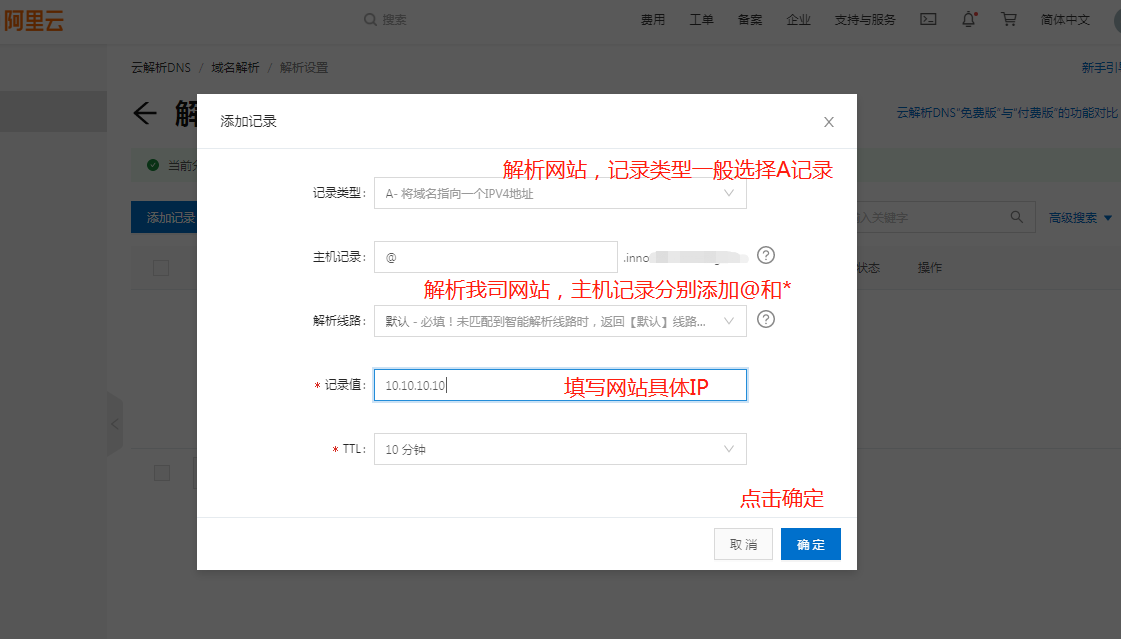Open the 企业 menu
Image resolution: width=1121 pixels, height=639 pixels.
[x=799, y=20]
